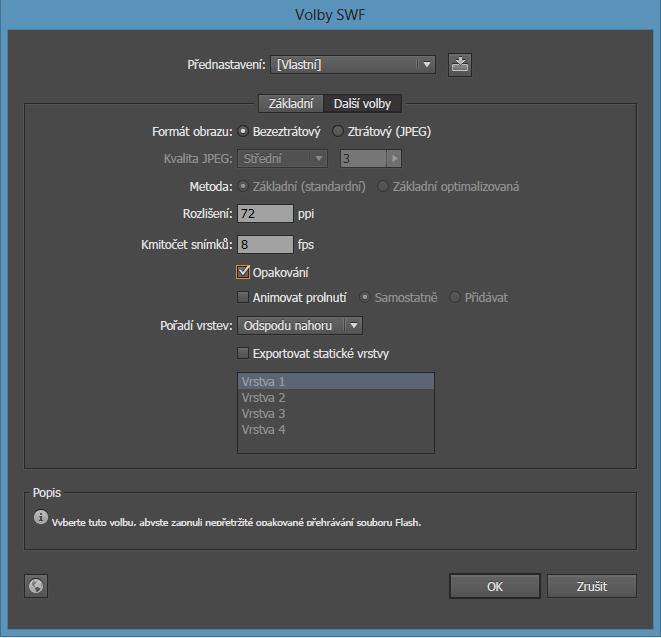Click the Zrušit button
The width and height of the screenshot is (661, 638).
[x=591, y=587]
